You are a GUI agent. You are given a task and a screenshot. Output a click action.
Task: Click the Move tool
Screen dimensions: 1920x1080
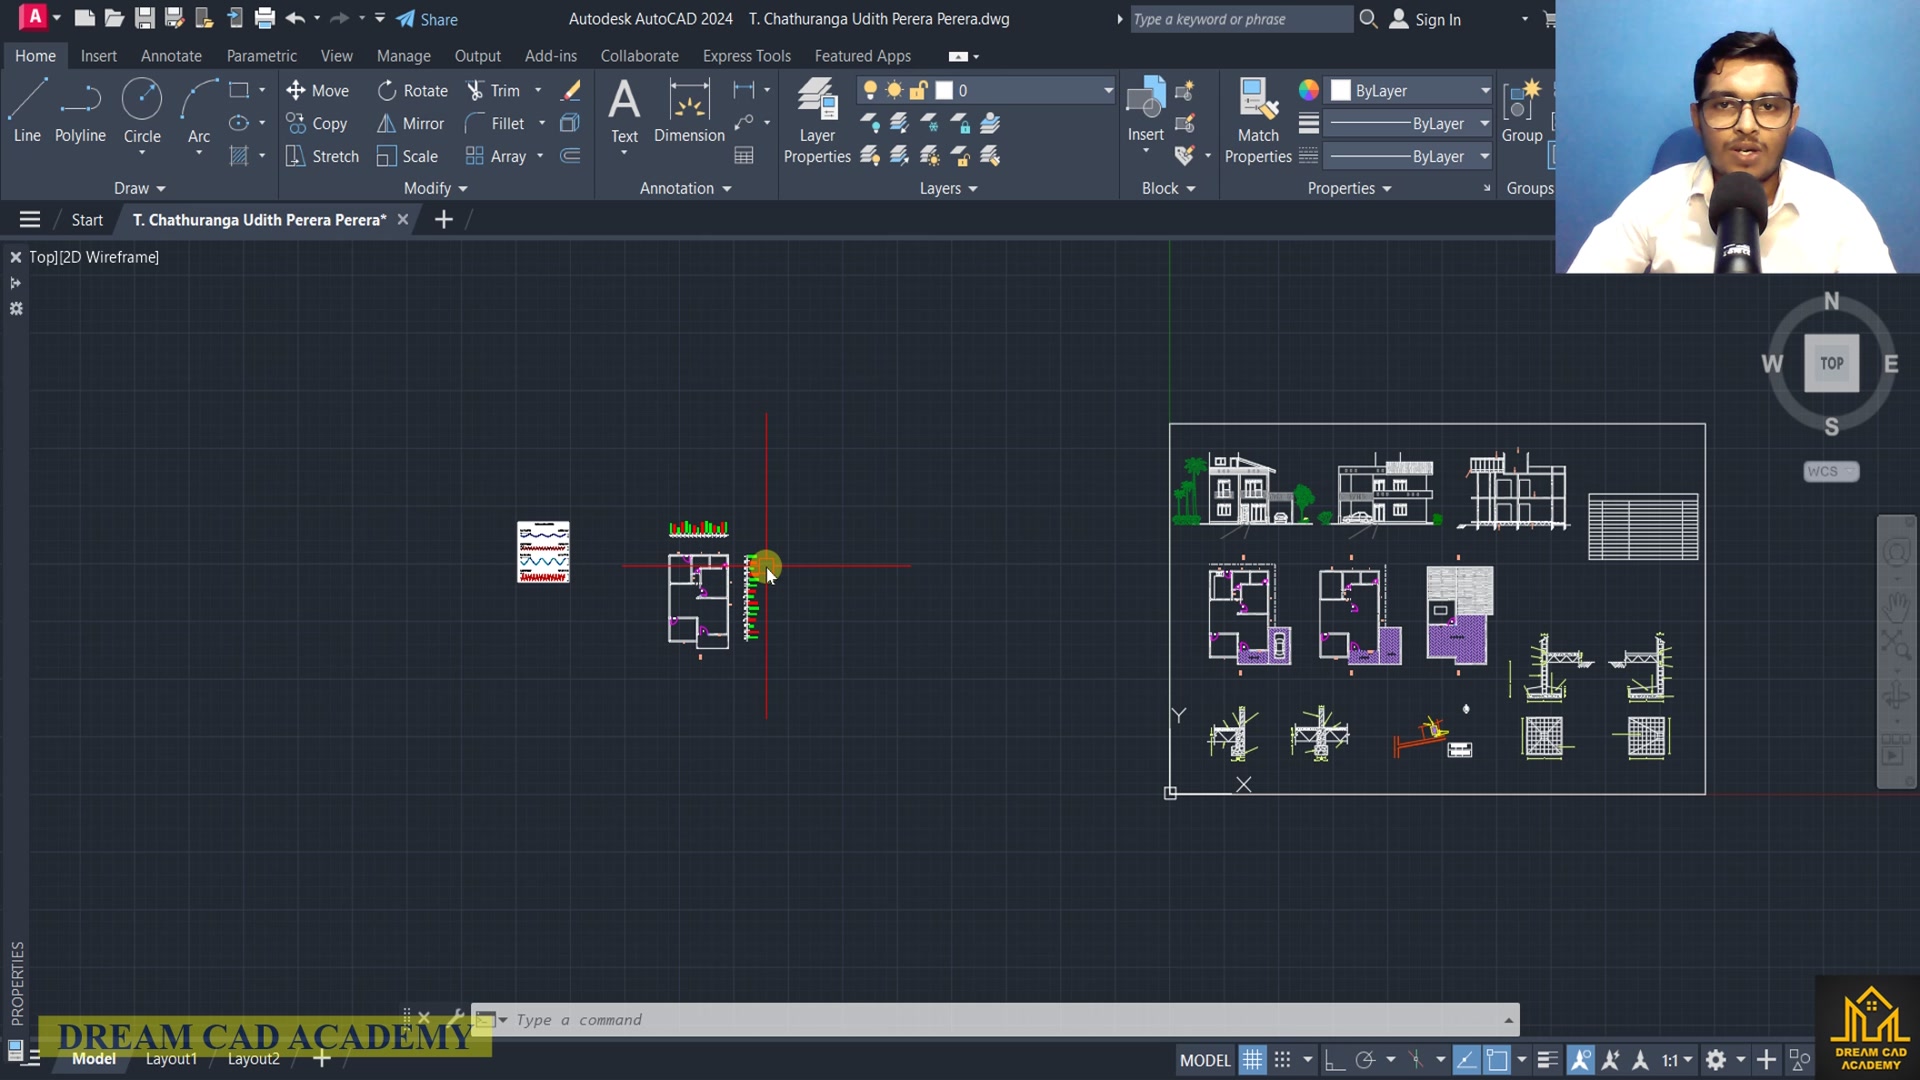click(x=318, y=91)
